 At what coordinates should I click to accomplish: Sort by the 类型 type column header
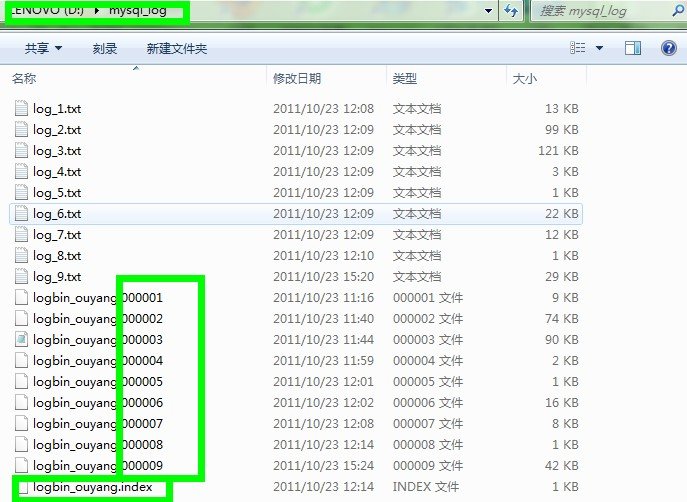tap(446, 78)
